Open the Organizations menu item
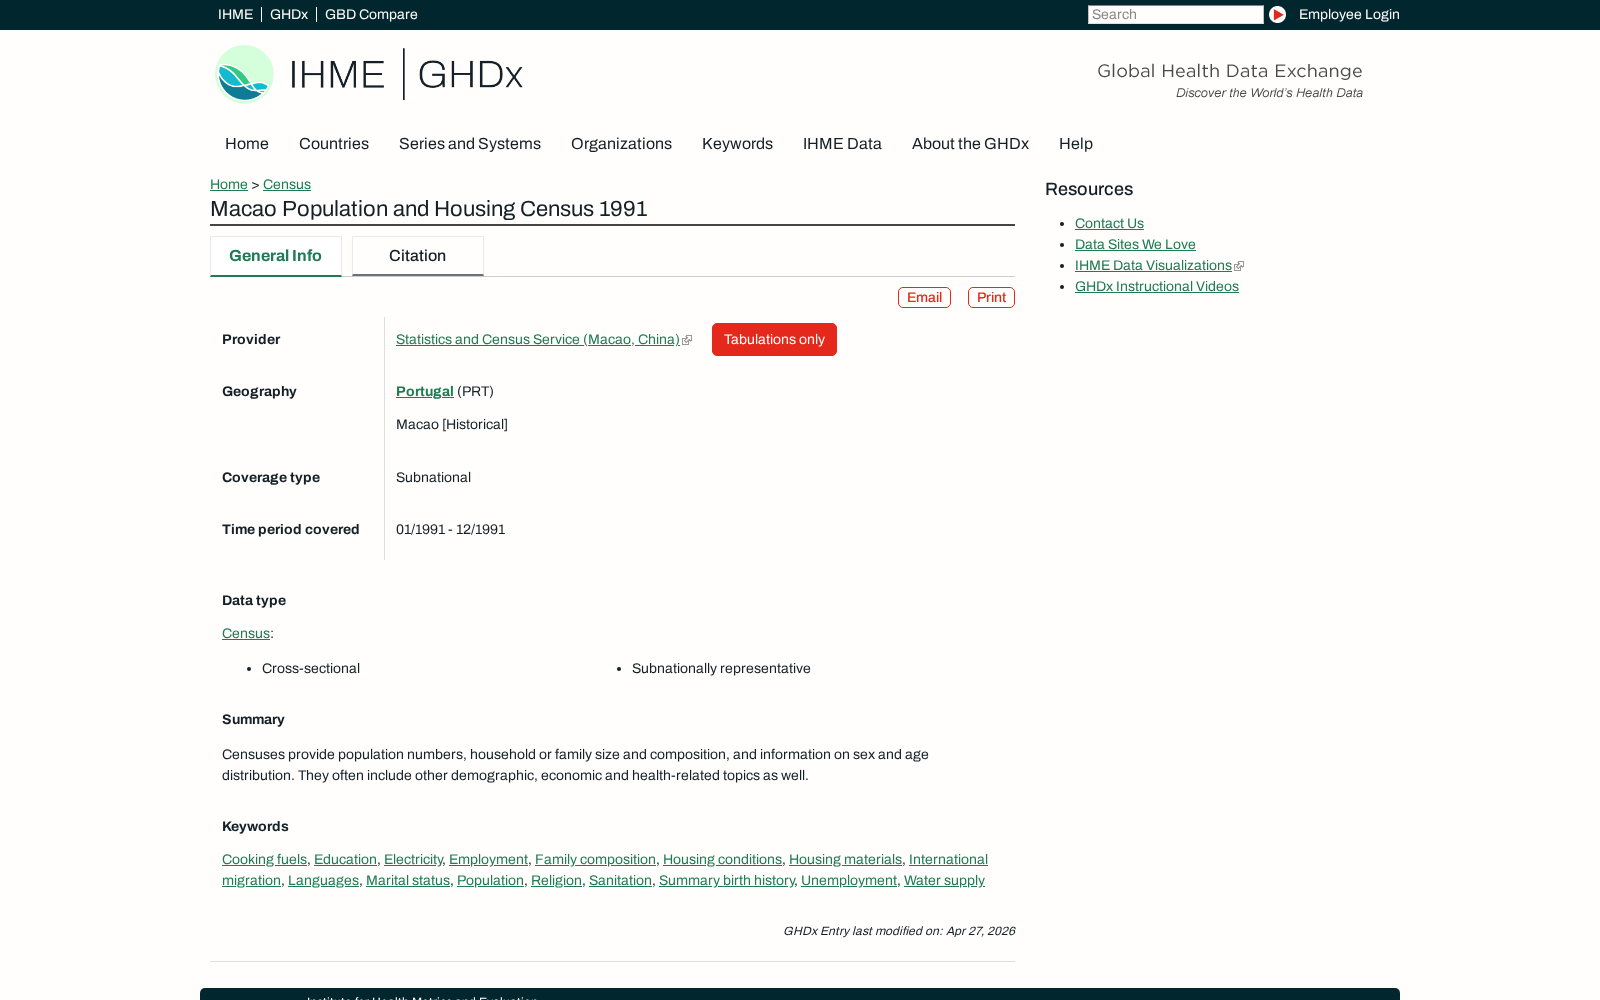Screen dimensions: 1600x1000 (621, 144)
